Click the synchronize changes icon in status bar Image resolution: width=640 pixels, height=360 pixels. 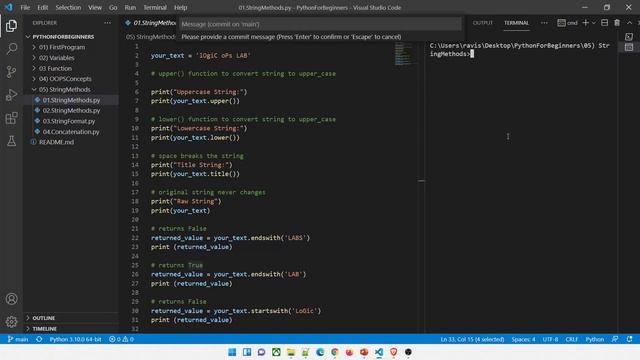(39, 339)
